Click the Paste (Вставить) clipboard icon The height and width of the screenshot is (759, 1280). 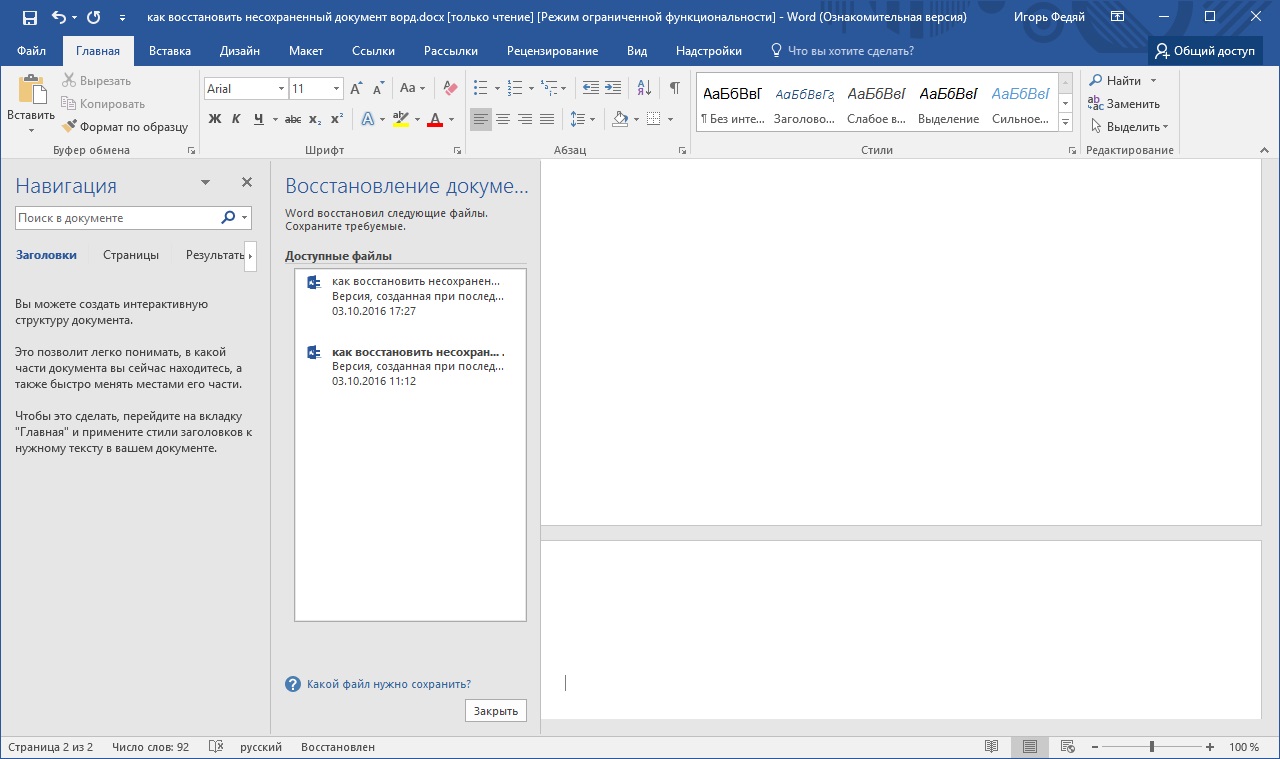point(31,91)
